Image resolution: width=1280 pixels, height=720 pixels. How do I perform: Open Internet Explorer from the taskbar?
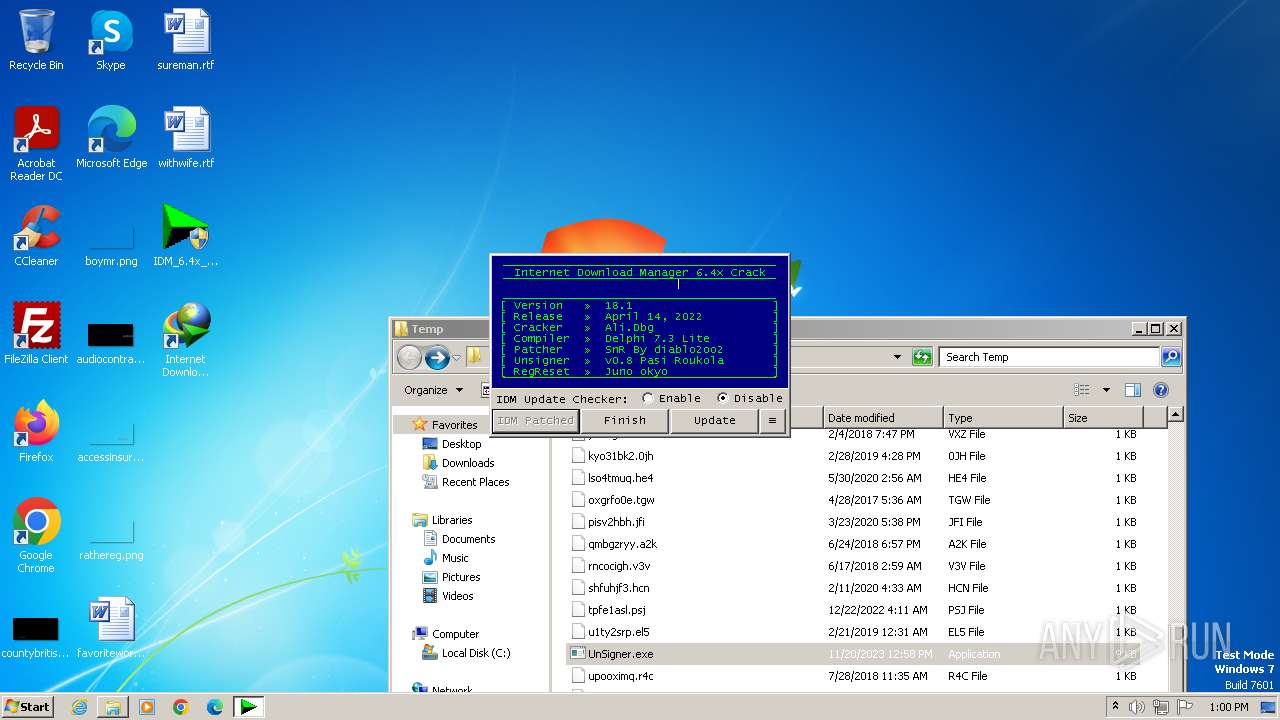pyautogui.click(x=79, y=707)
